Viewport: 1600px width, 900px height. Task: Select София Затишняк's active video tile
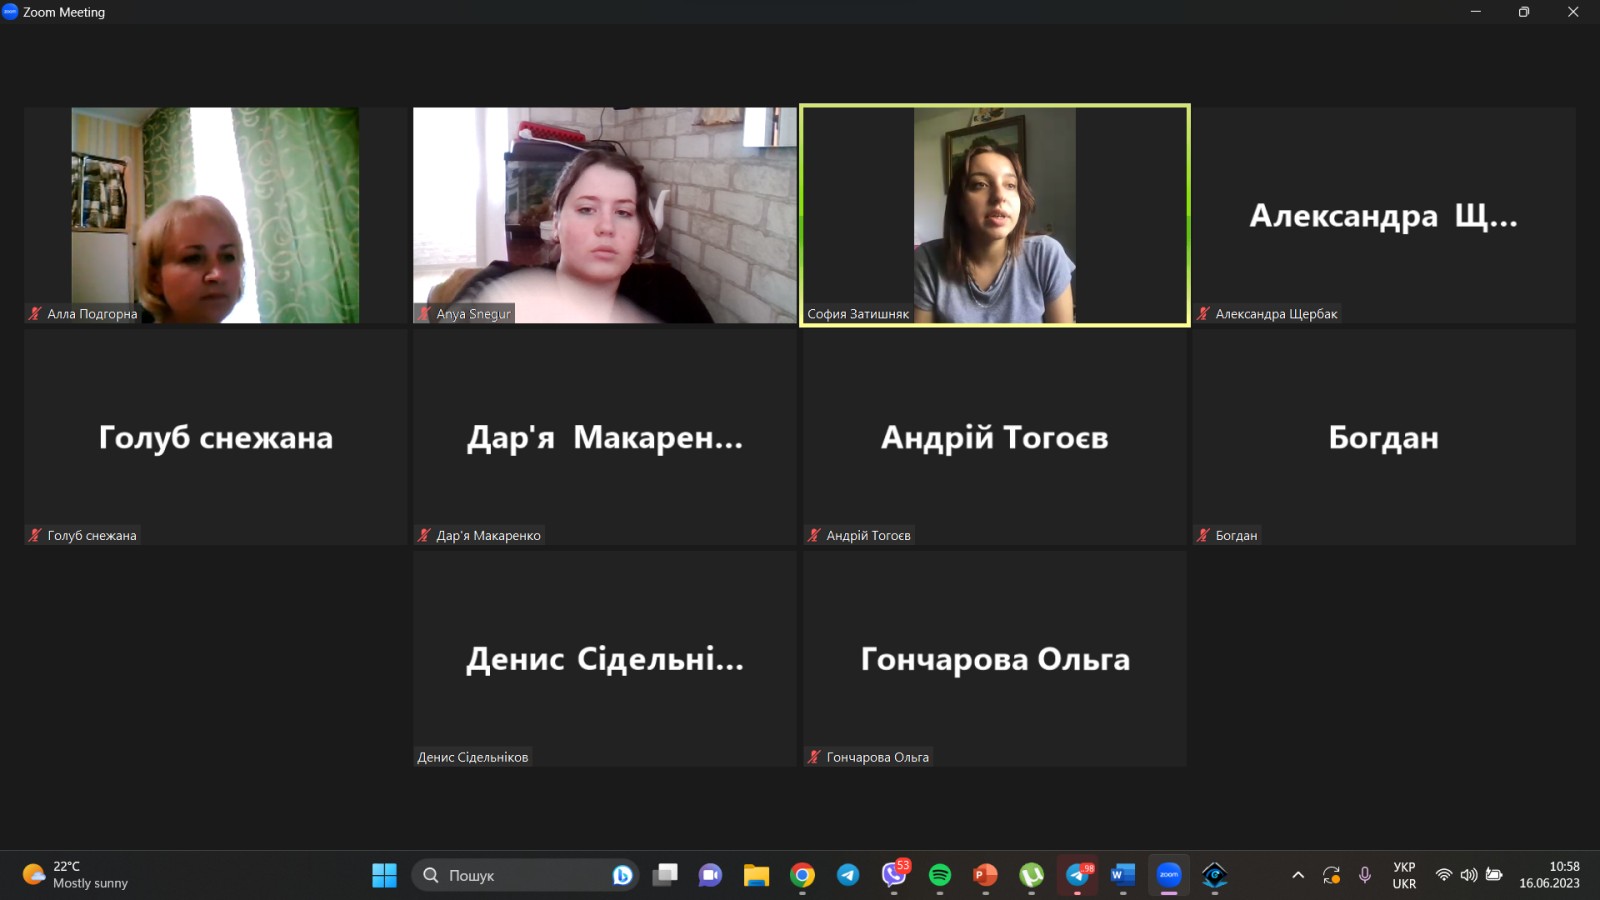click(x=995, y=215)
